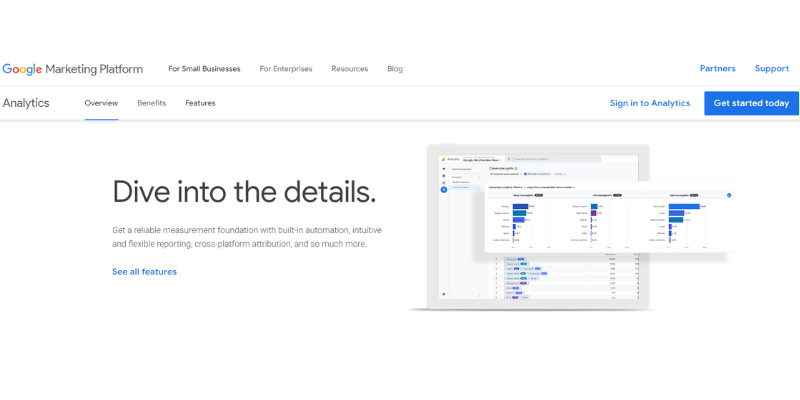800x400 pixels.
Task: Click the blue checkmark on the touchpoints card
Action: coord(729,195)
